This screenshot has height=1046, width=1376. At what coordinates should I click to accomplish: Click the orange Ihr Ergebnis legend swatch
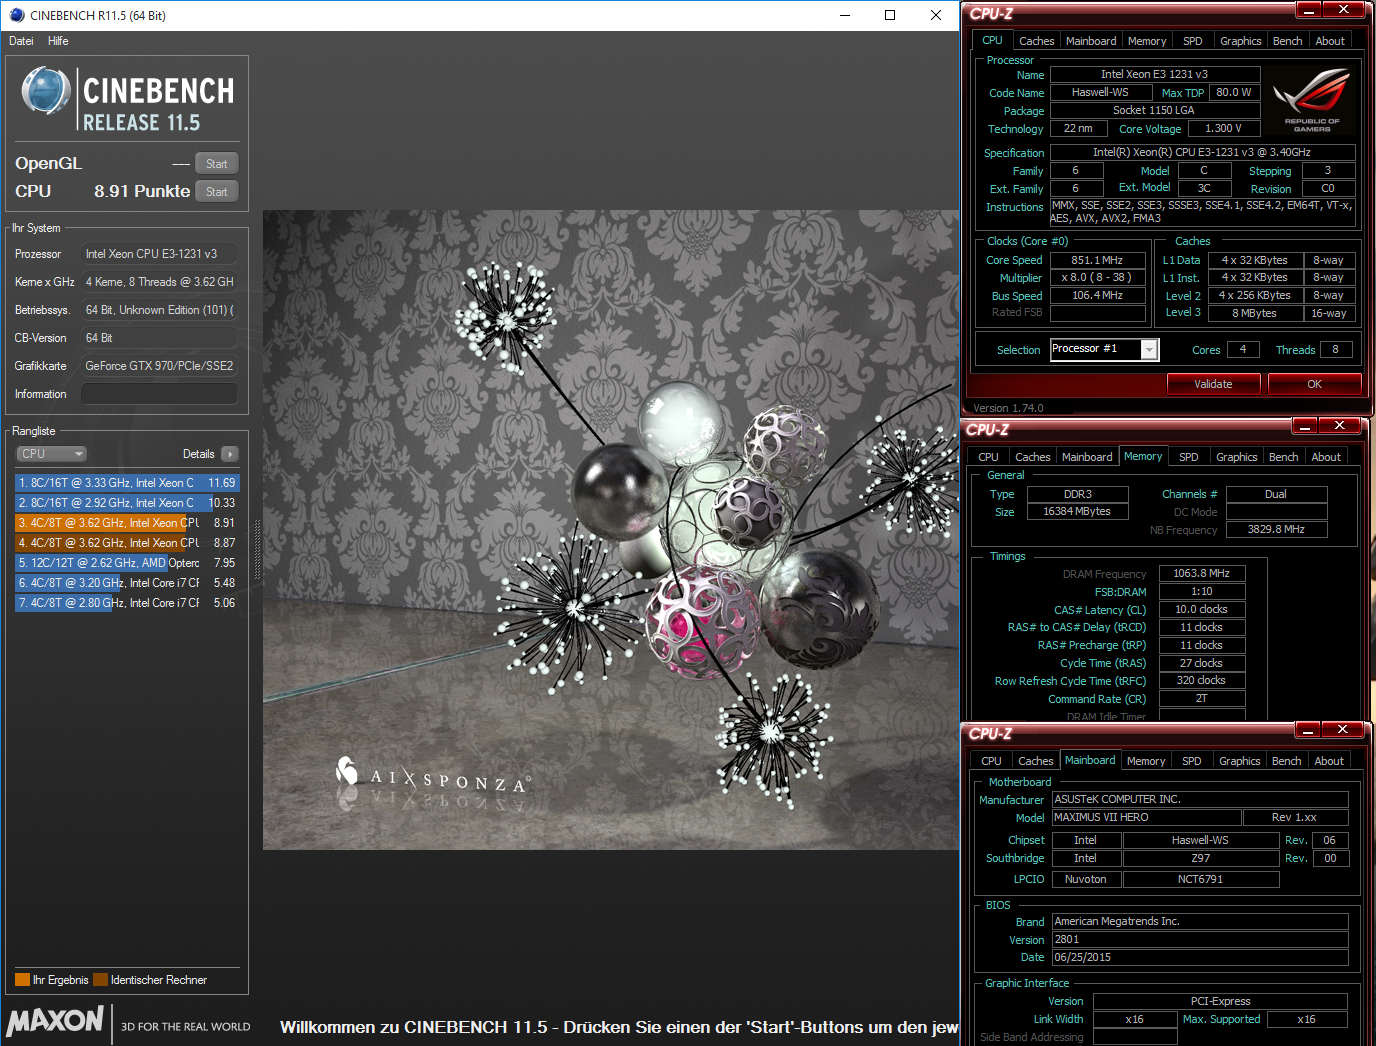click(22, 980)
